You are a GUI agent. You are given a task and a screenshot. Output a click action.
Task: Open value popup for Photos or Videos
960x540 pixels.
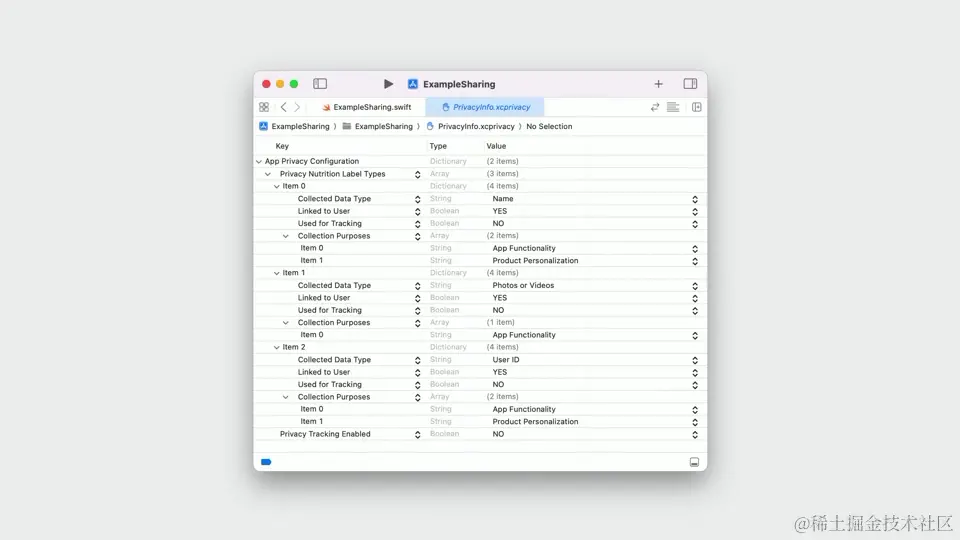pyautogui.click(x=695, y=286)
